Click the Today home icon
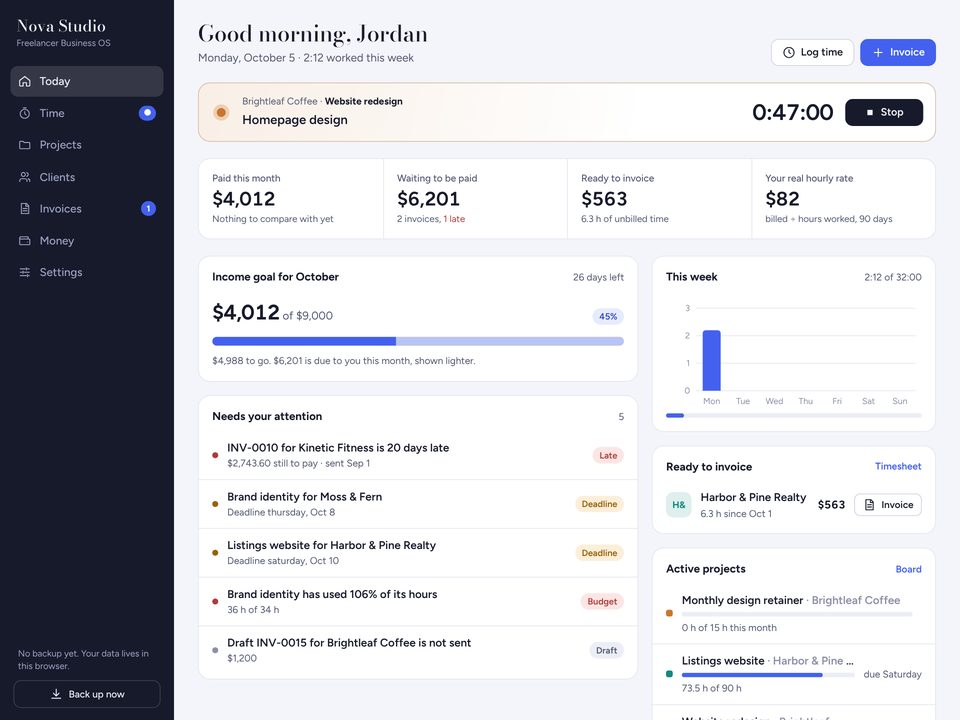 (x=24, y=81)
